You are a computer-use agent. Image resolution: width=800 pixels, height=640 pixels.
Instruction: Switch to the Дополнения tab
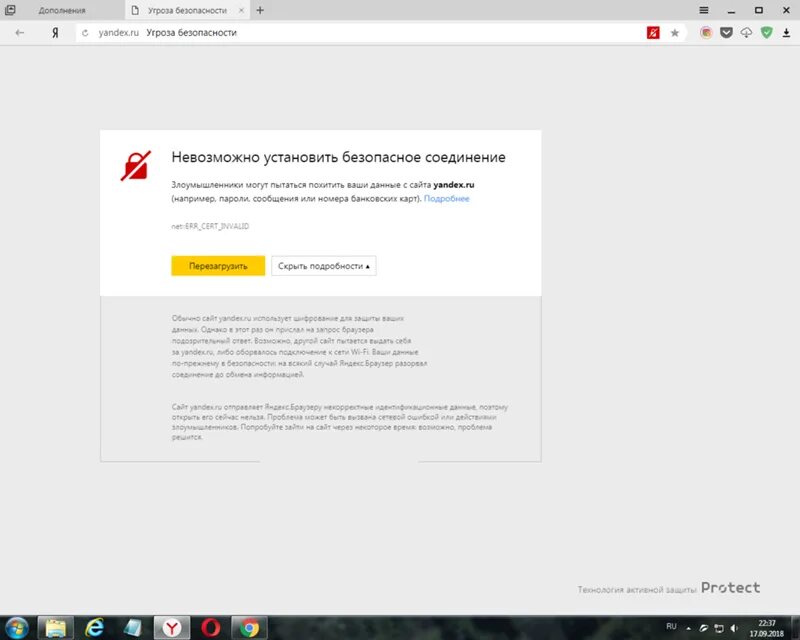click(x=62, y=10)
